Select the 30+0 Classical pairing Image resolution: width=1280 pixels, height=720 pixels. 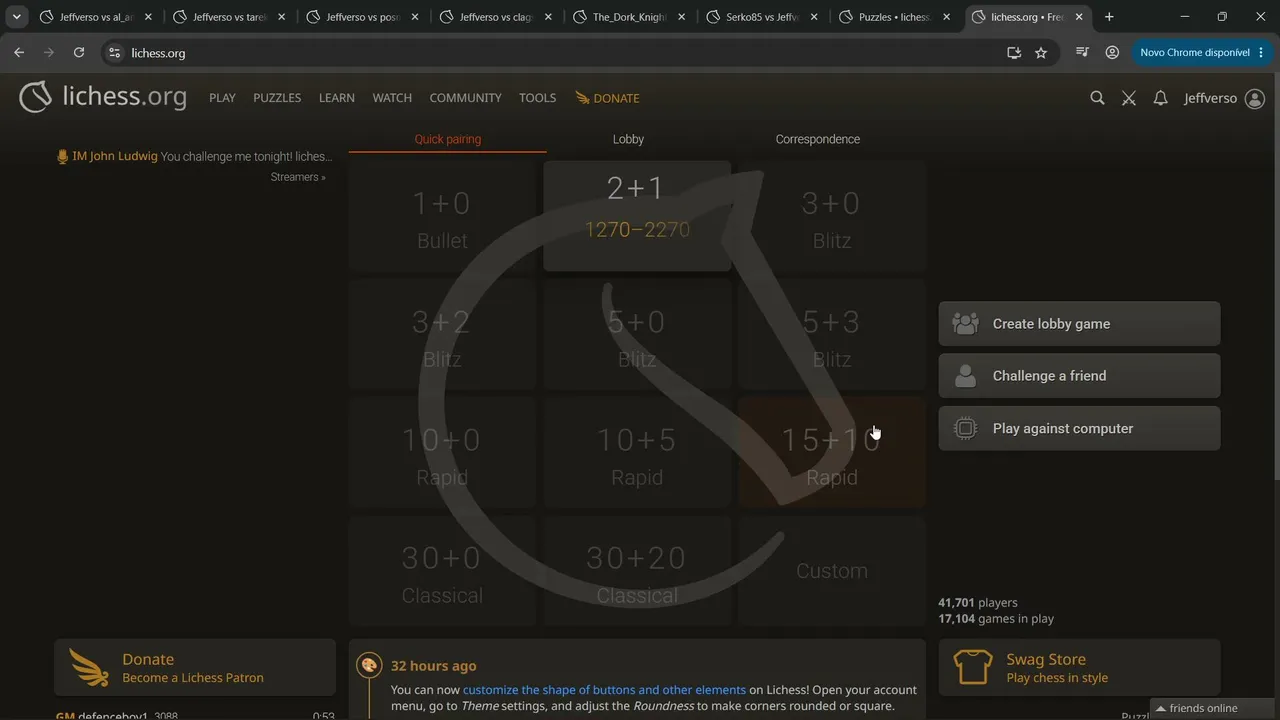442,571
